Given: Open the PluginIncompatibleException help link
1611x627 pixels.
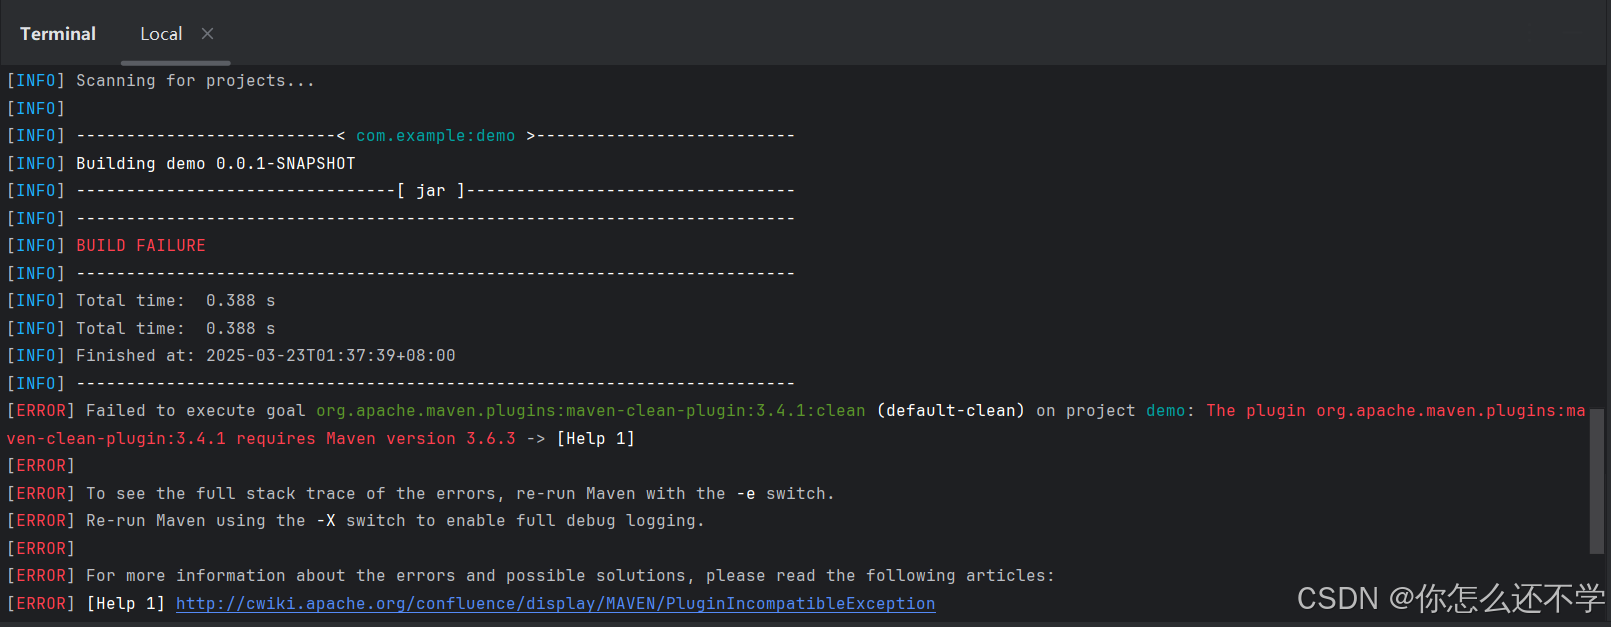Looking at the screenshot, I should click(555, 603).
